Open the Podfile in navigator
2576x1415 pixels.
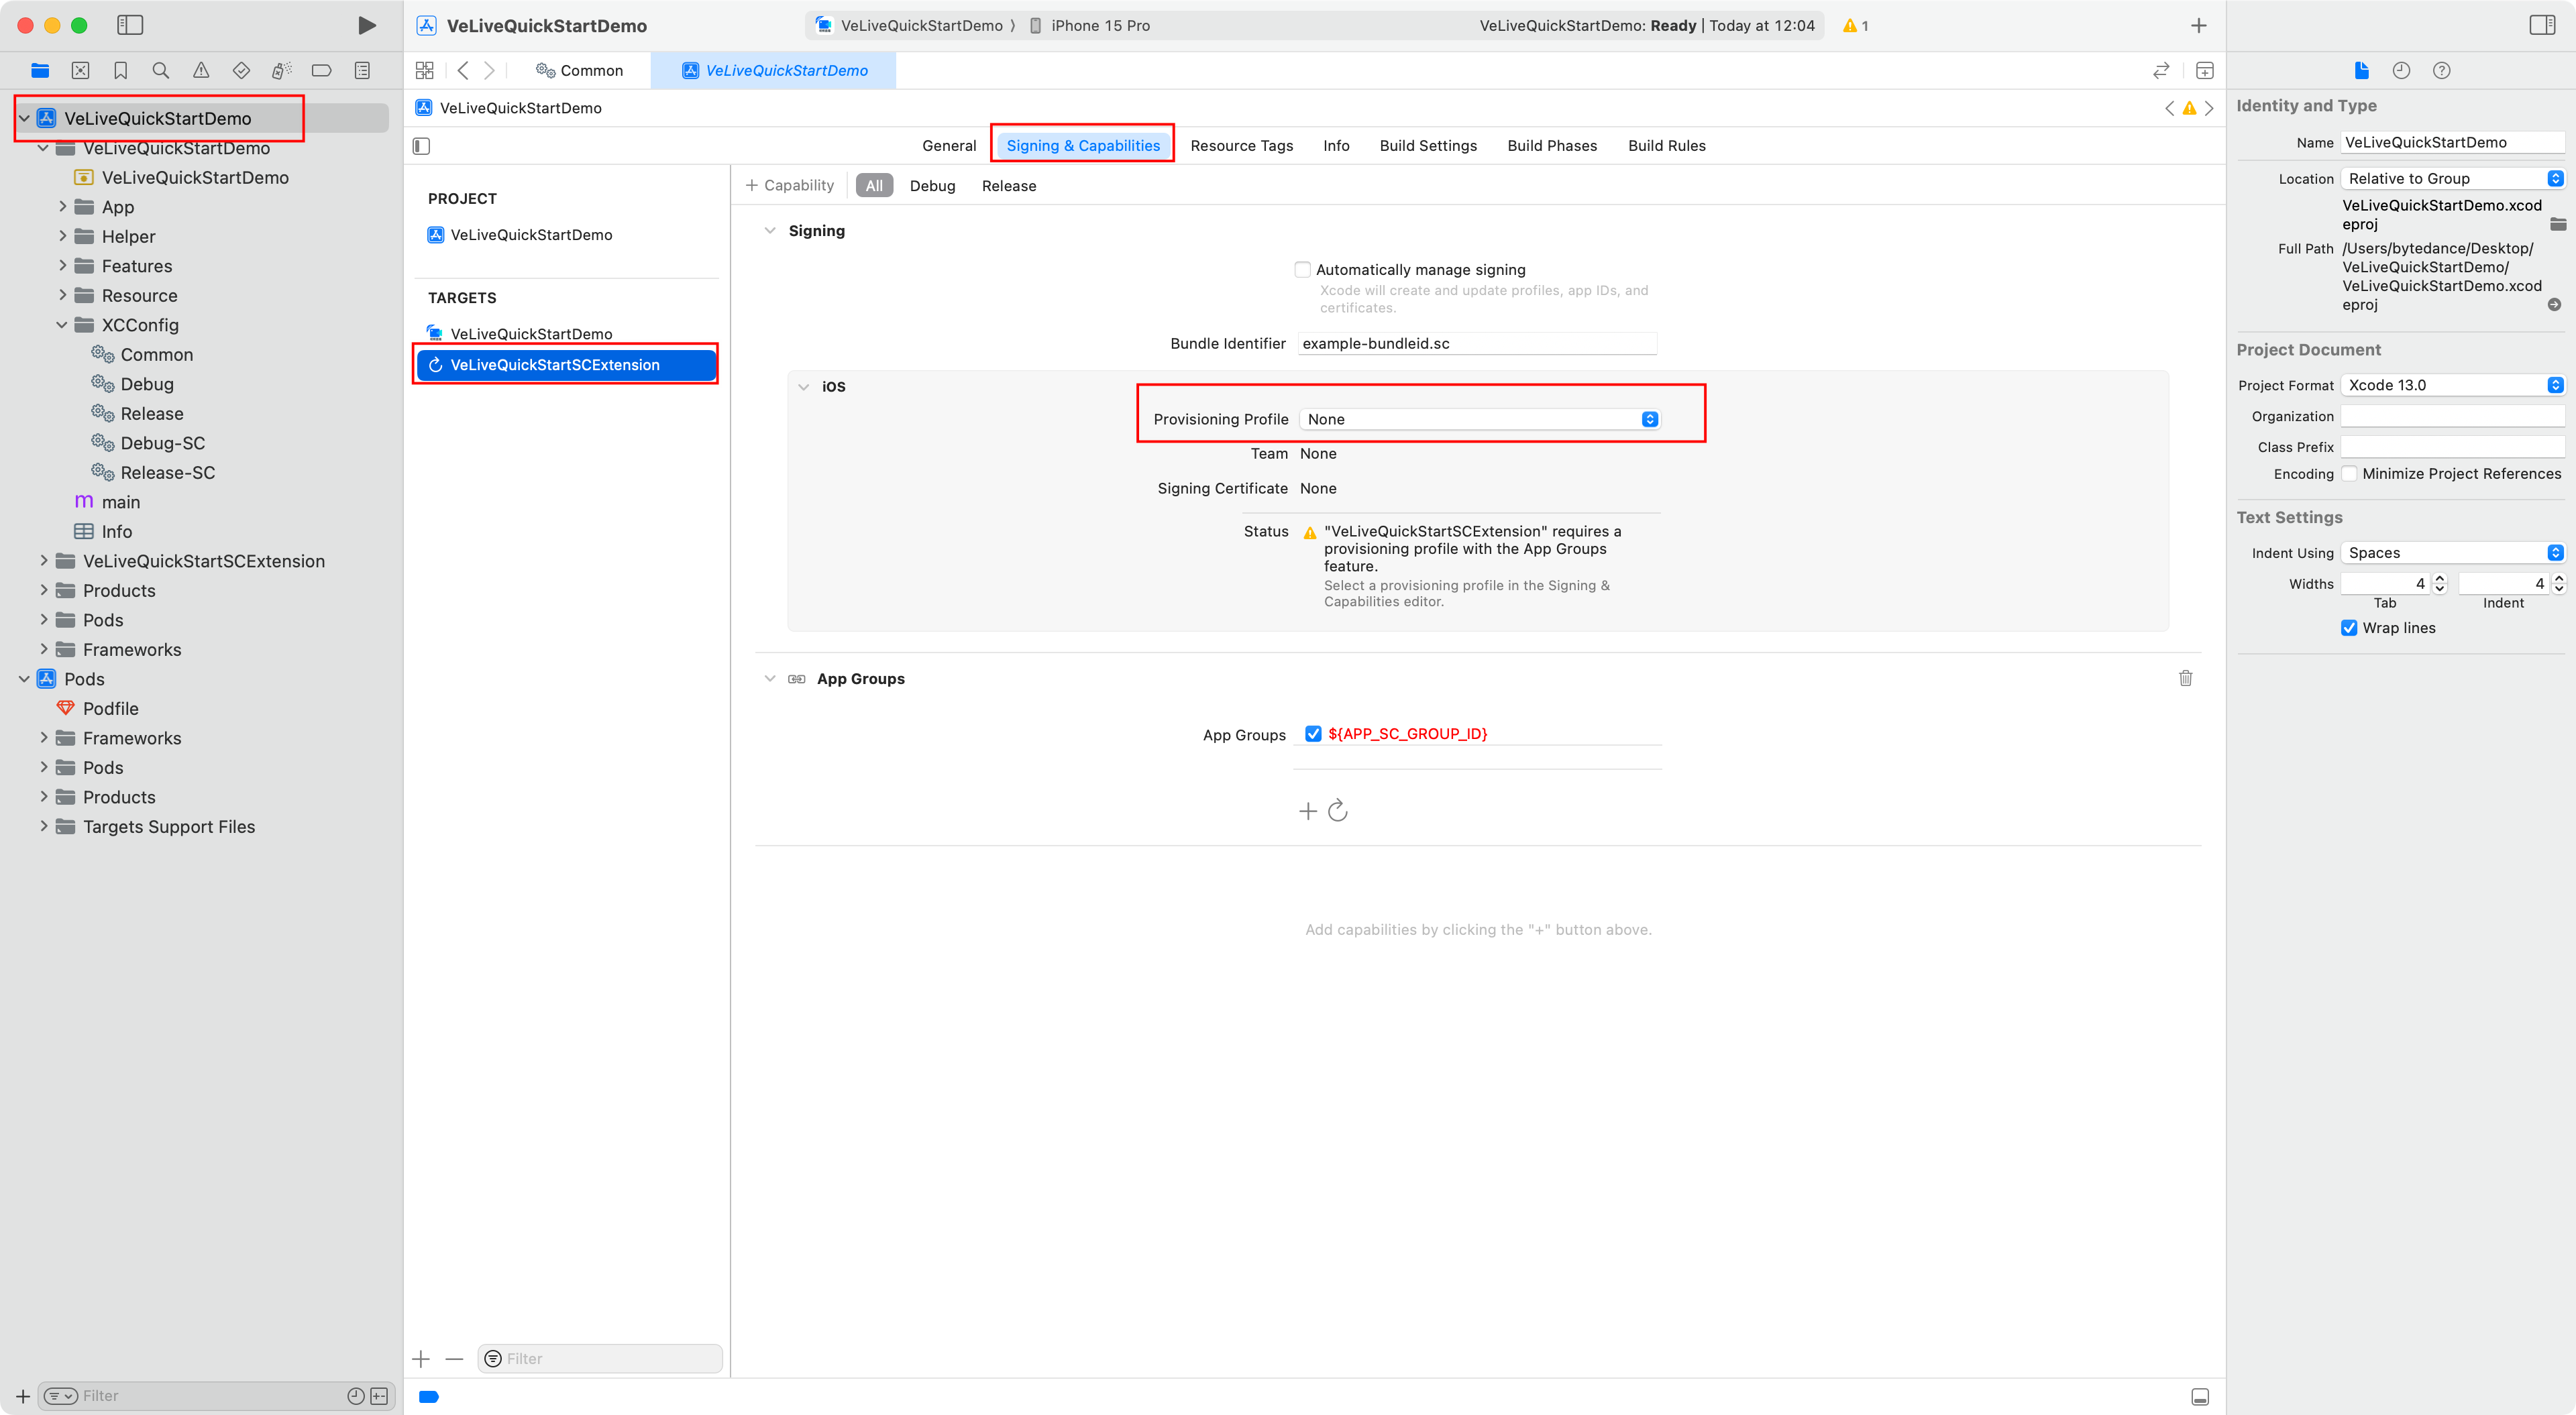(x=110, y=708)
